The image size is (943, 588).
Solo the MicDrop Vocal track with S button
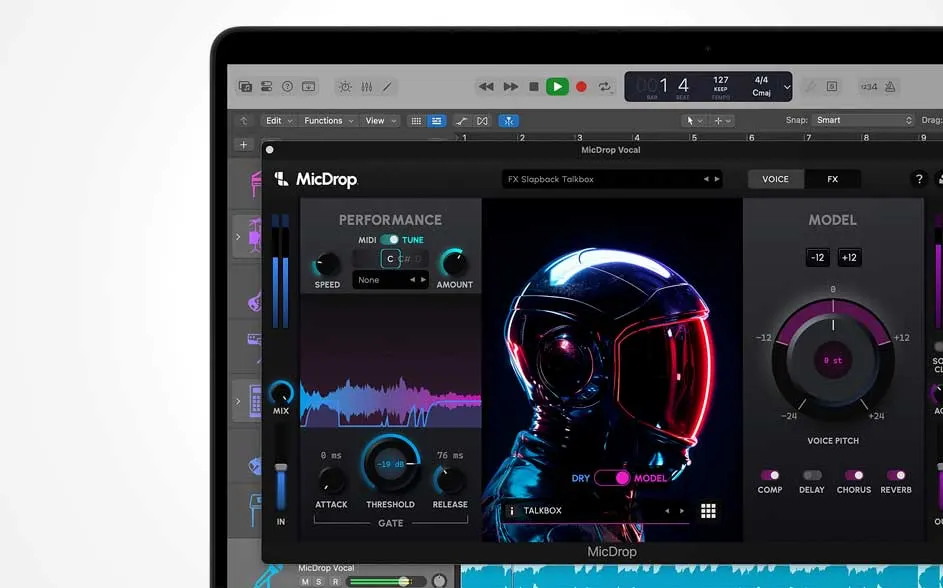click(x=317, y=579)
